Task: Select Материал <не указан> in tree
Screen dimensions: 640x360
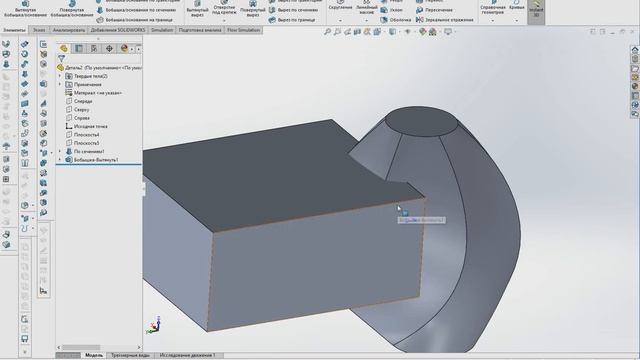Action: pyautogui.click(x=93, y=93)
